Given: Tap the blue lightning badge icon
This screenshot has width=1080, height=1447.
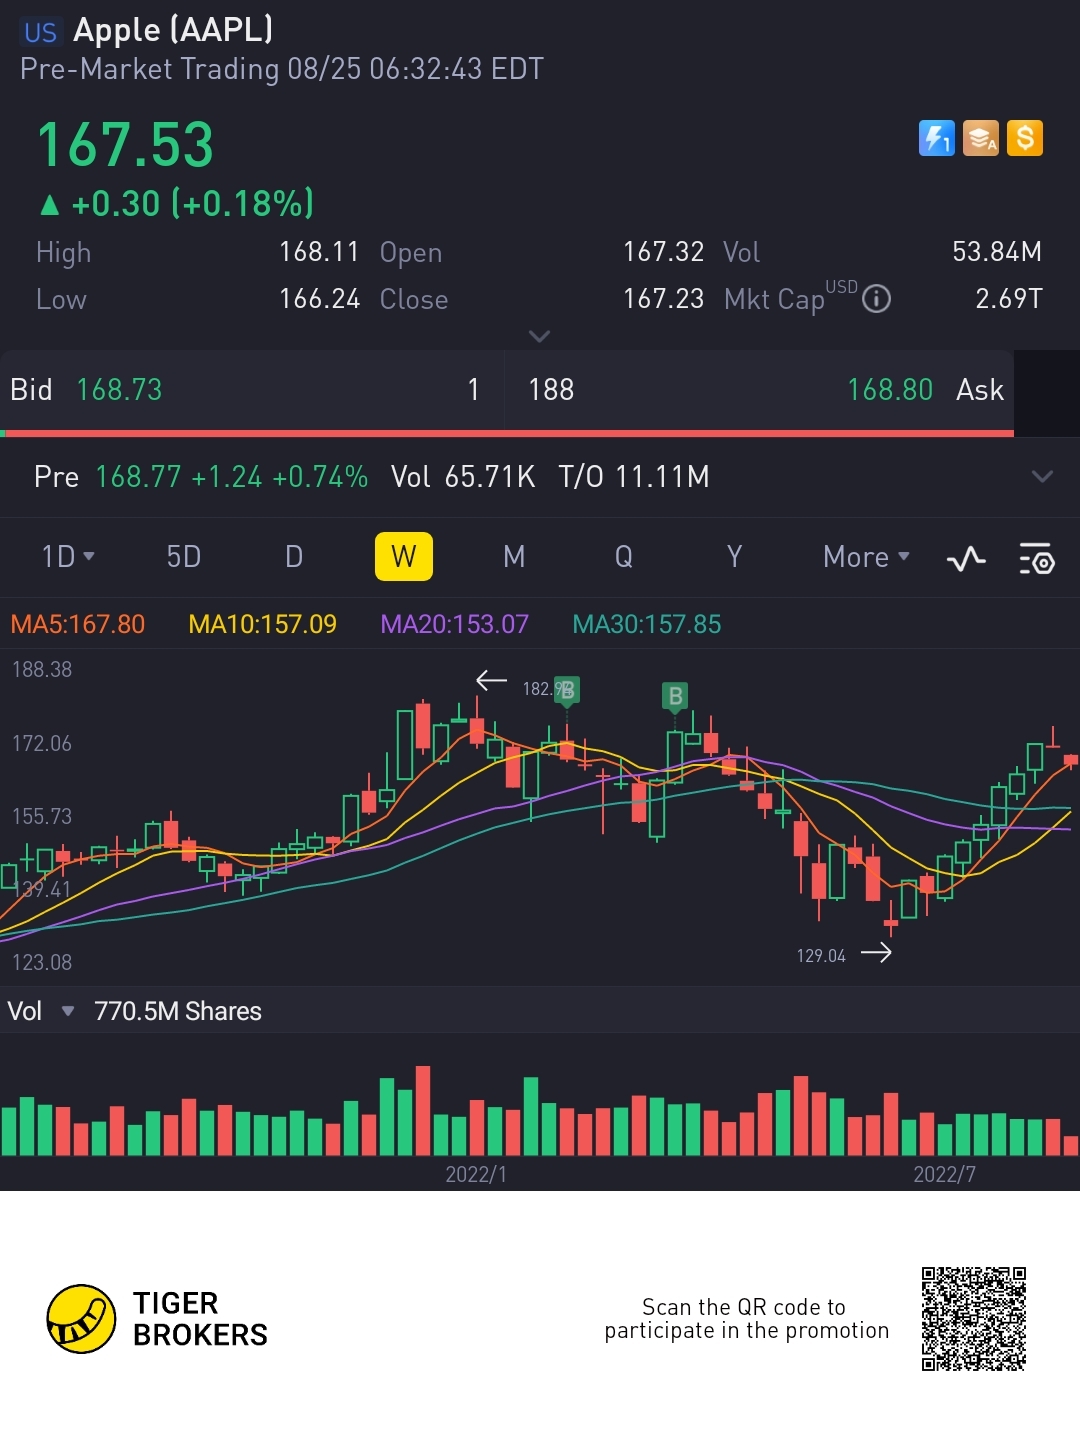Looking at the screenshot, I should pos(937,138).
